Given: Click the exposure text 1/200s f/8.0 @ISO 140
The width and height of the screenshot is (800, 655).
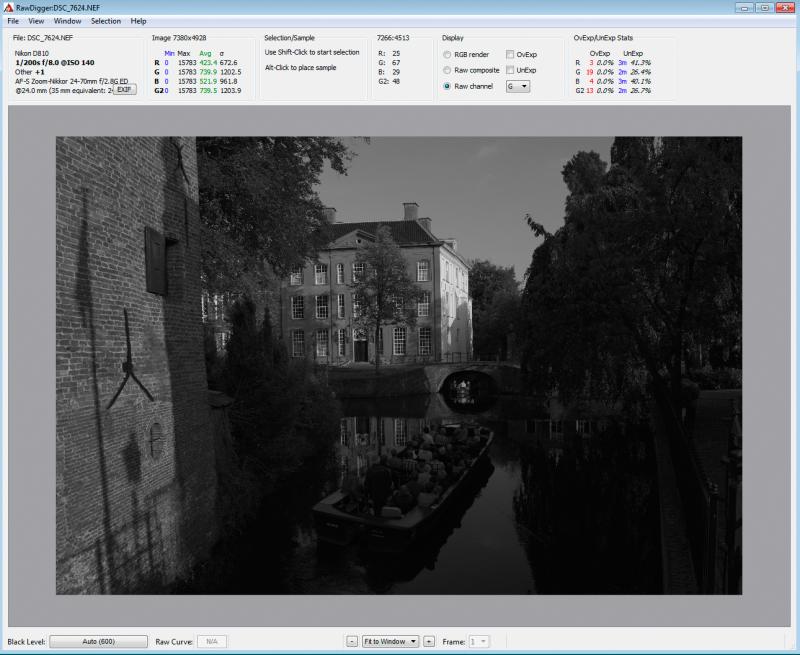Looking at the screenshot, I should click(x=55, y=63).
